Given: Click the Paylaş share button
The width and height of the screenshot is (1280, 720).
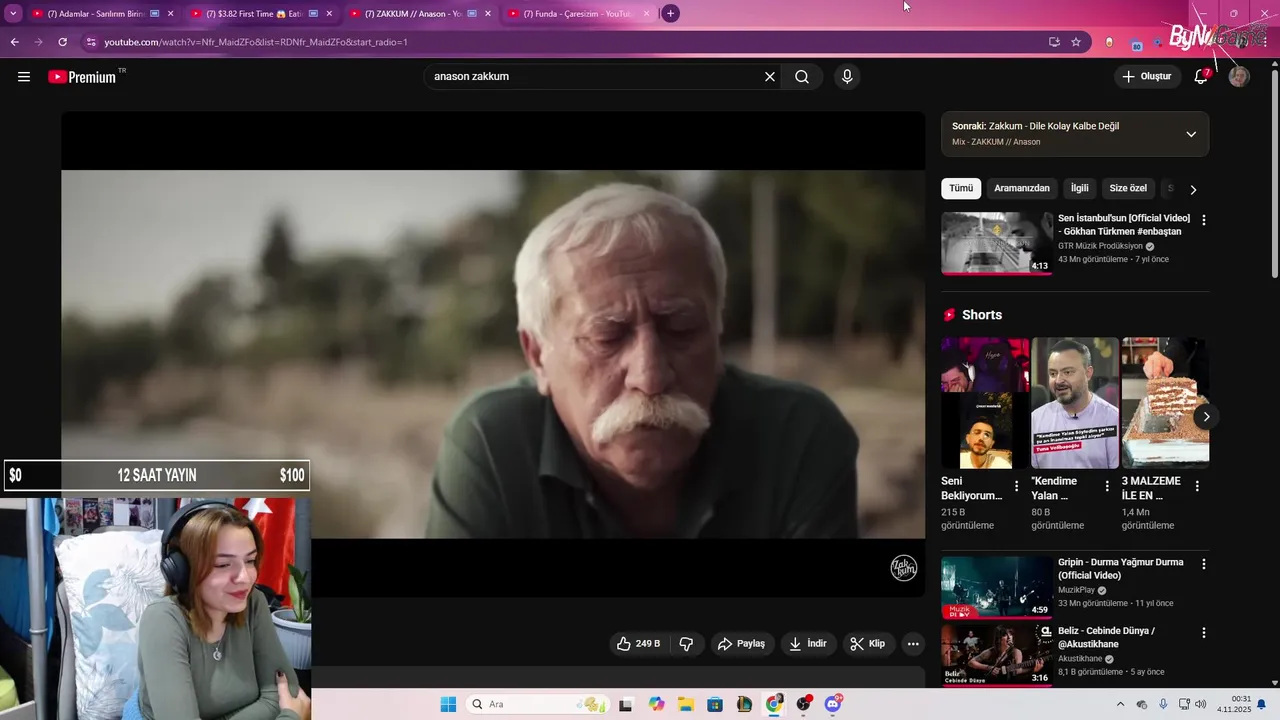Looking at the screenshot, I should point(741,644).
